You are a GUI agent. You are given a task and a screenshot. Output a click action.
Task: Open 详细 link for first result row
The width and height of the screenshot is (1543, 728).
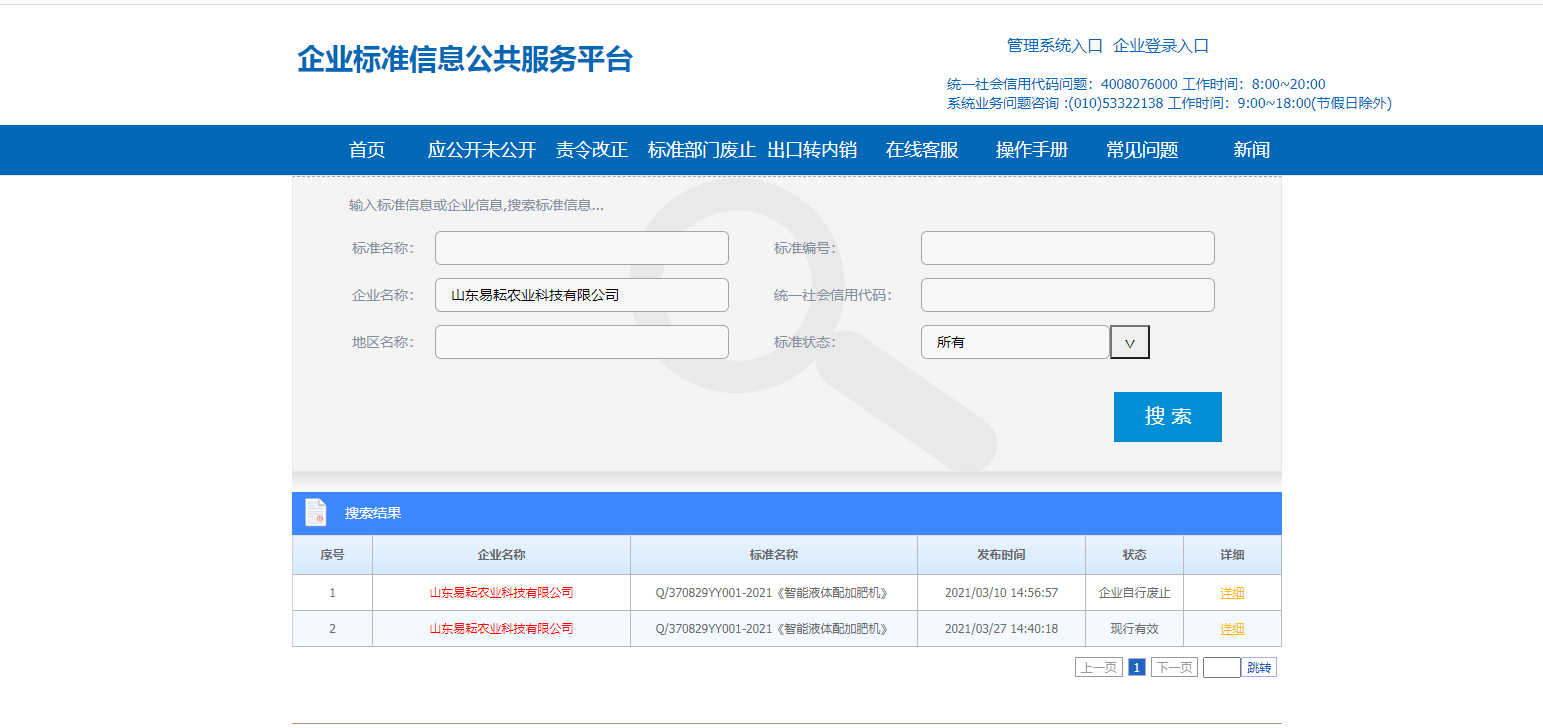[1232, 593]
